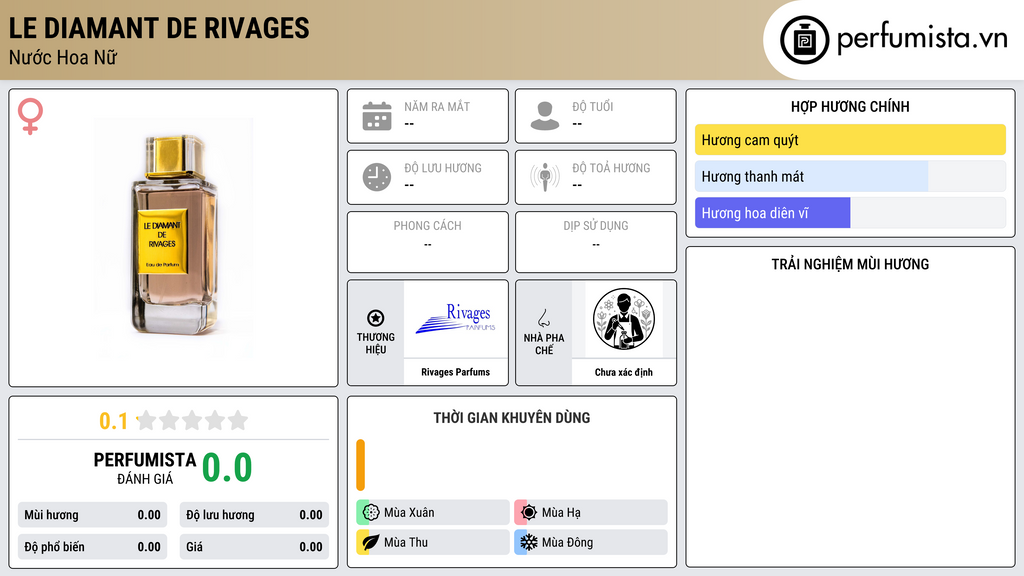Viewport: 1024px width, 576px height.
Task: Click the clock icon for Độ lưu hương
Action: 377,177
